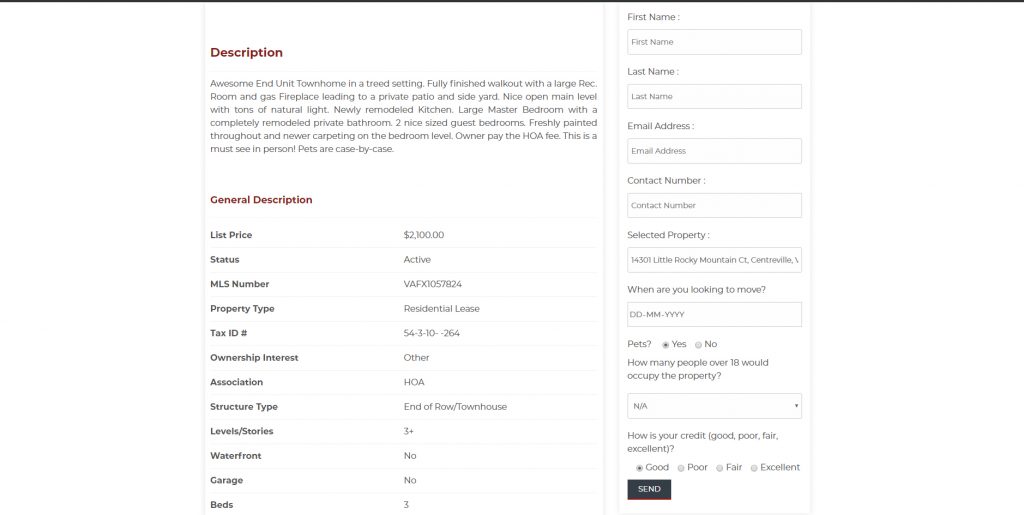This screenshot has width=1024, height=515.
Task: Click the End of Row/Townhouse structure value
Action: (455, 407)
